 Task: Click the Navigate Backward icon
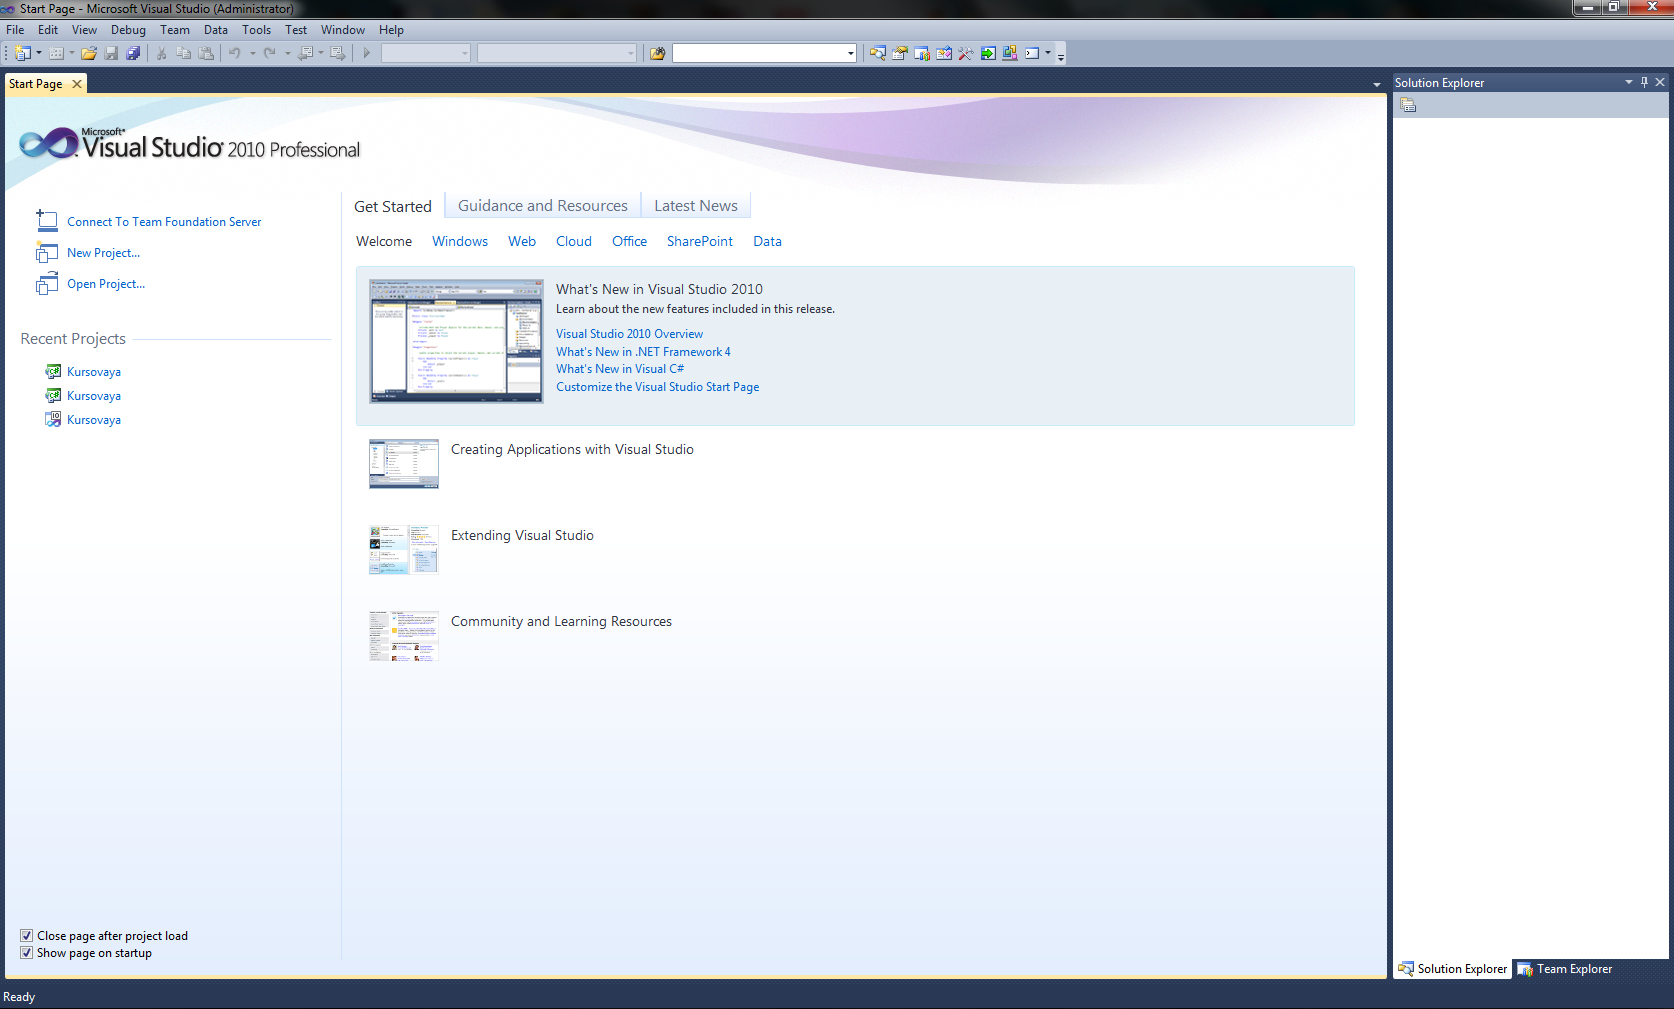coord(306,53)
